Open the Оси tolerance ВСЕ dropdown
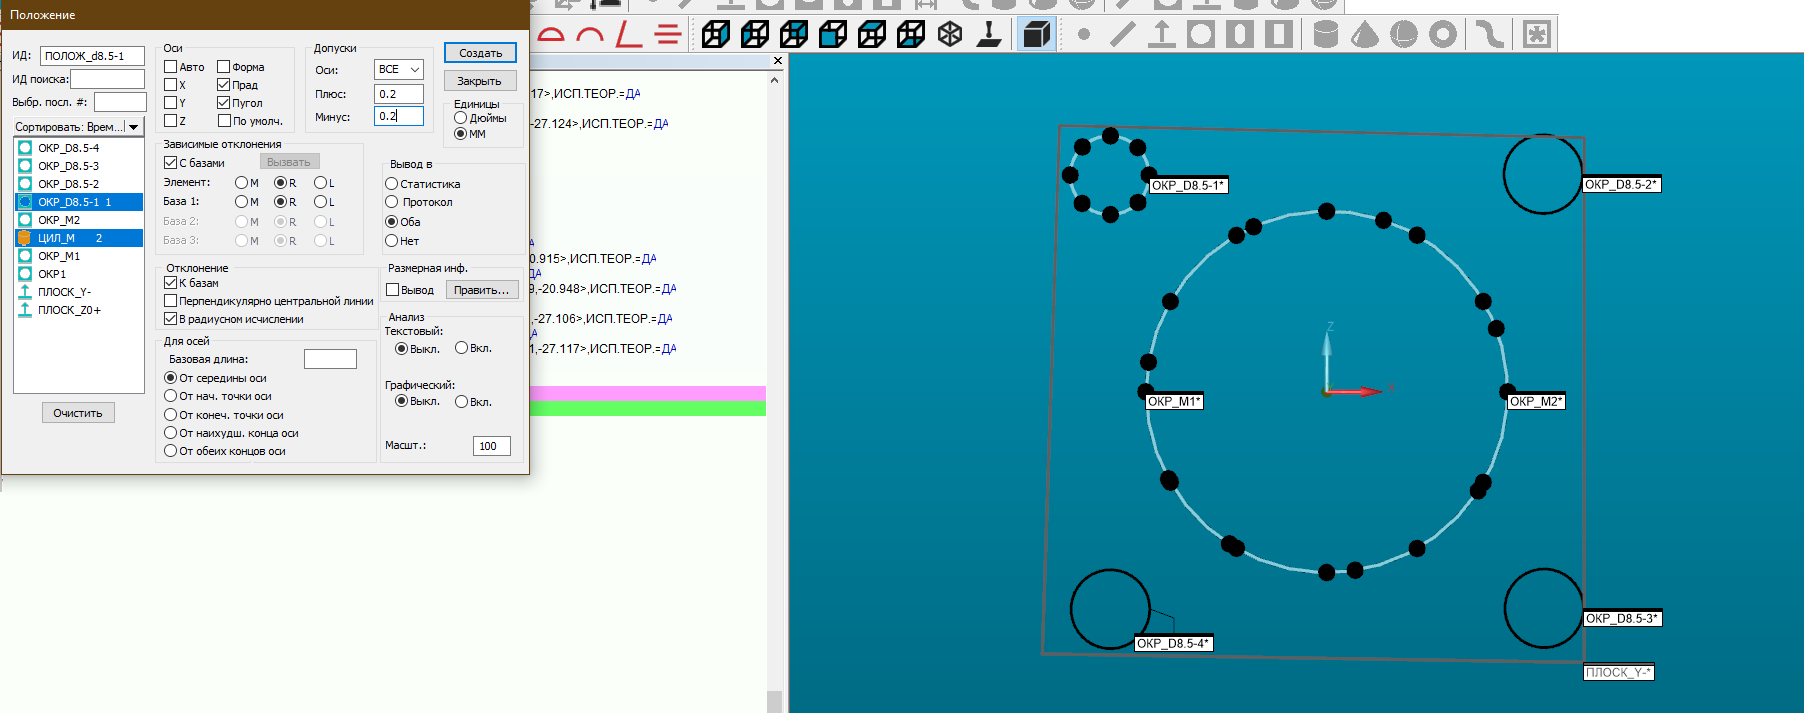 coord(399,70)
